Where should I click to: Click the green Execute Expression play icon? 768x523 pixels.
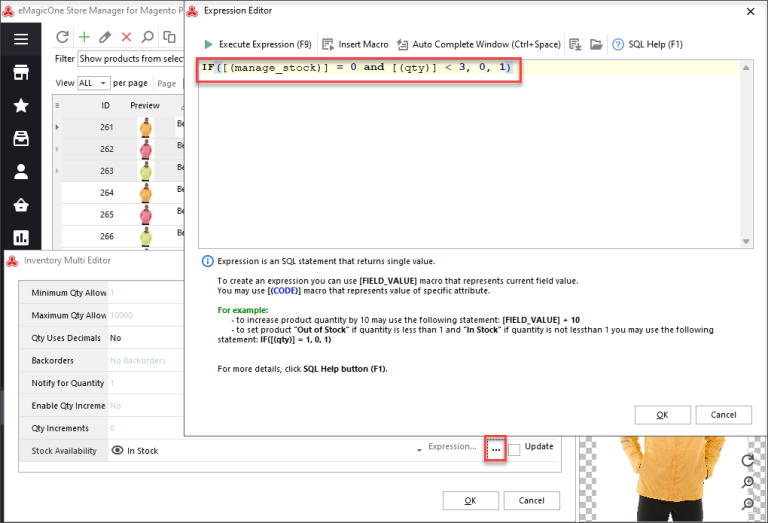point(208,45)
